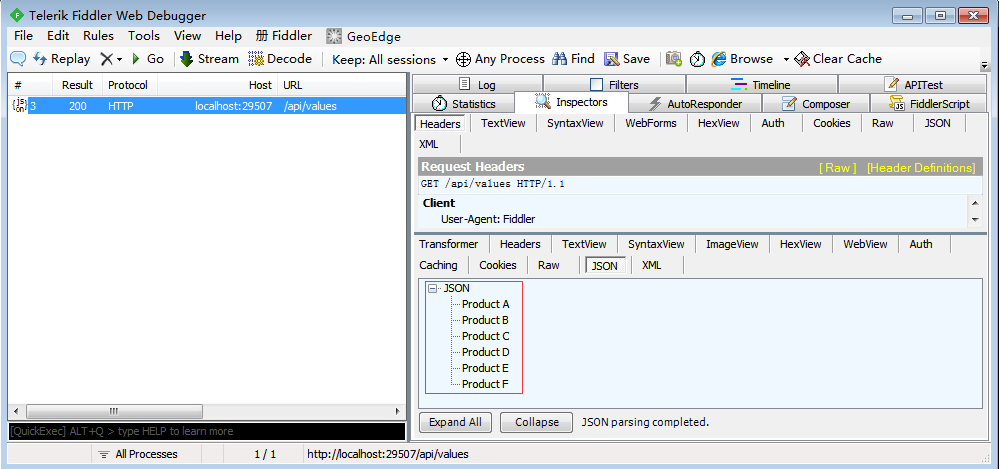This screenshot has height=469, width=1000.
Task: Select request WebForms tab
Action: click(651, 123)
